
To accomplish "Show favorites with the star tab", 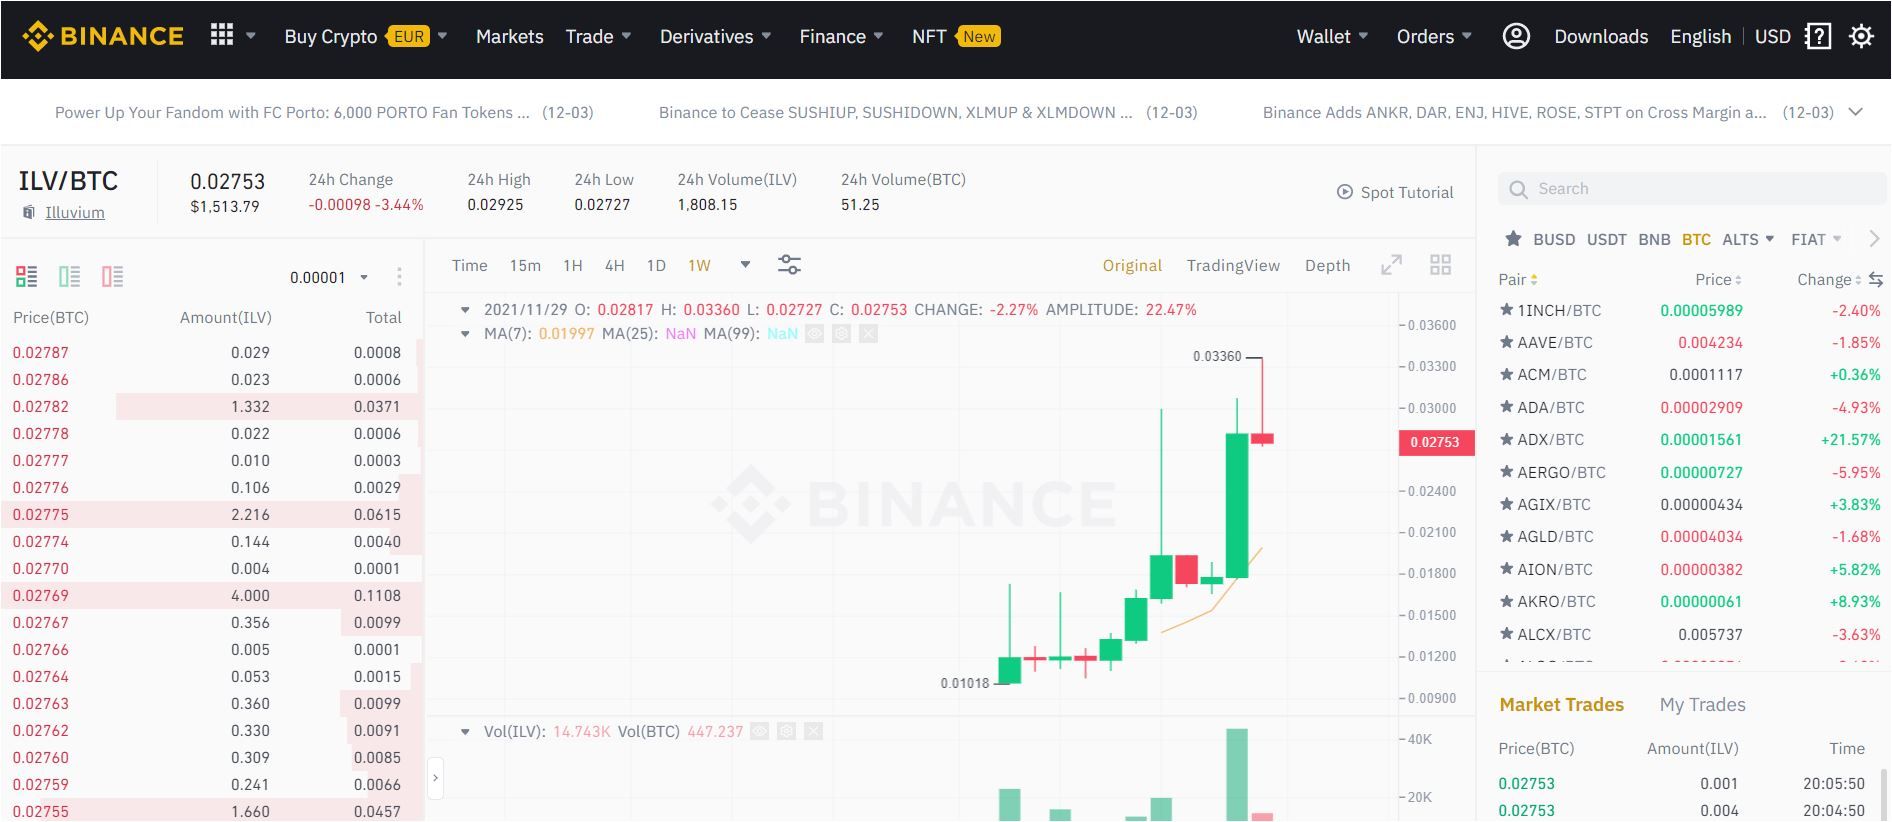I will pyautogui.click(x=1513, y=239).
